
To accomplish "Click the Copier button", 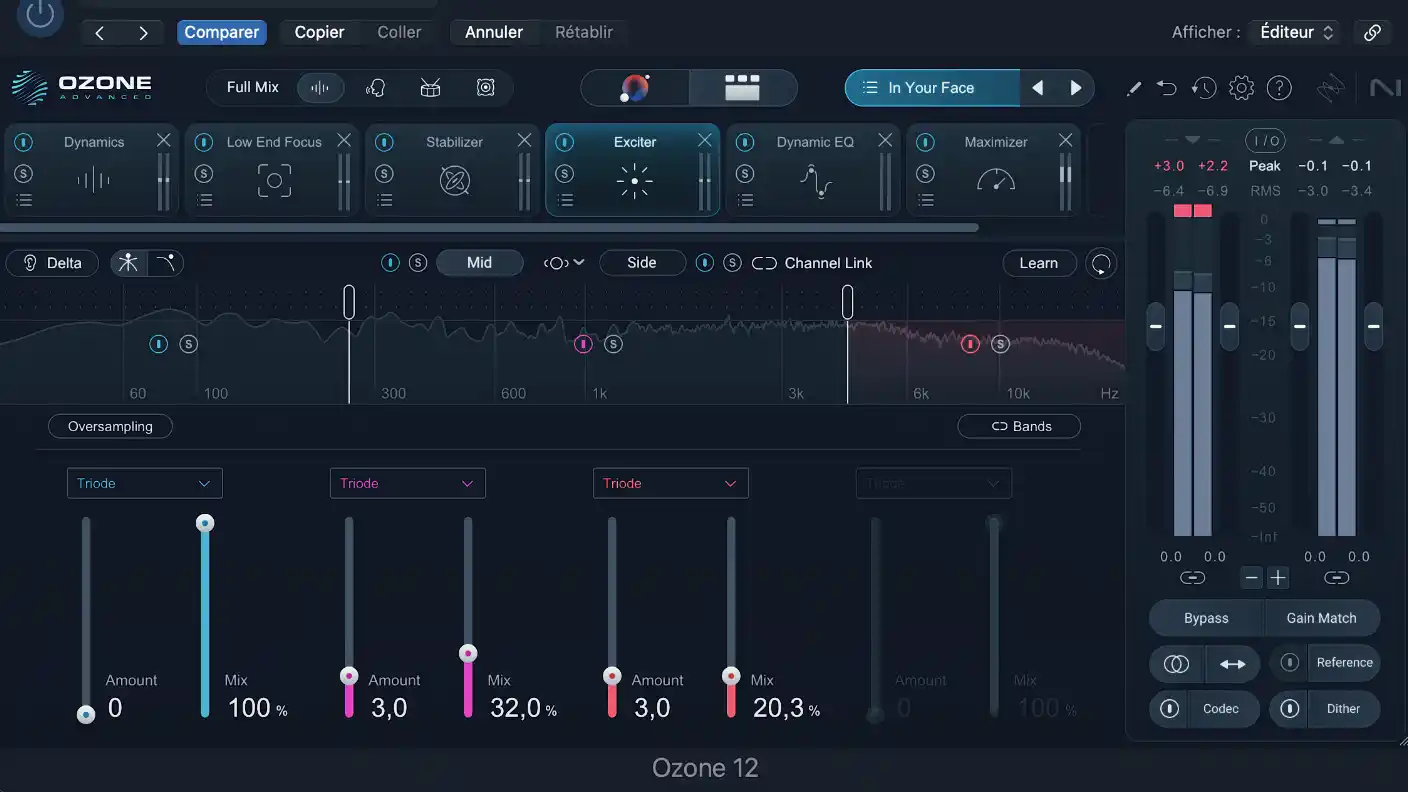I will pyautogui.click(x=320, y=32).
